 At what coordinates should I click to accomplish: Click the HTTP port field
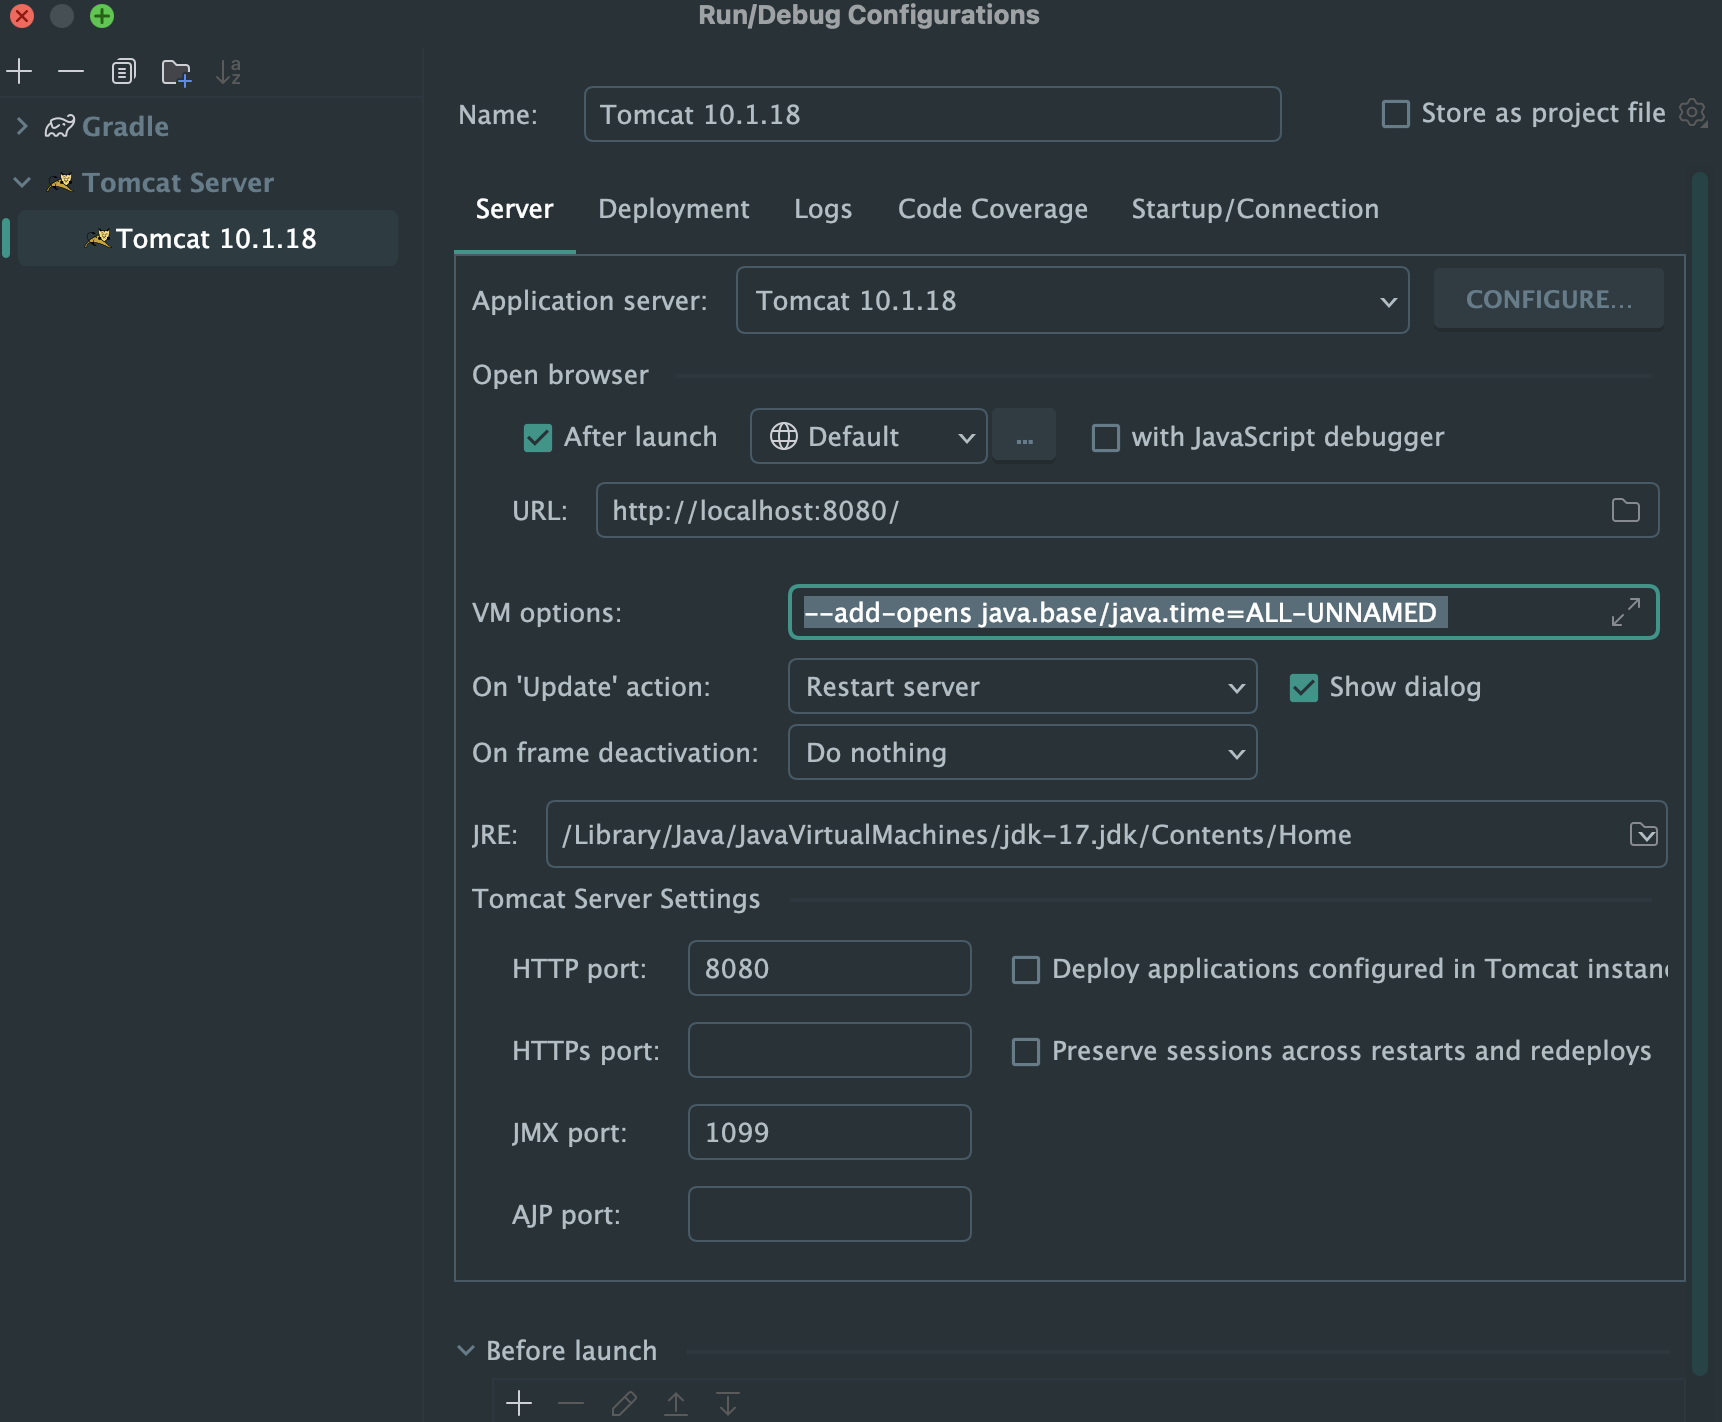click(829, 968)
